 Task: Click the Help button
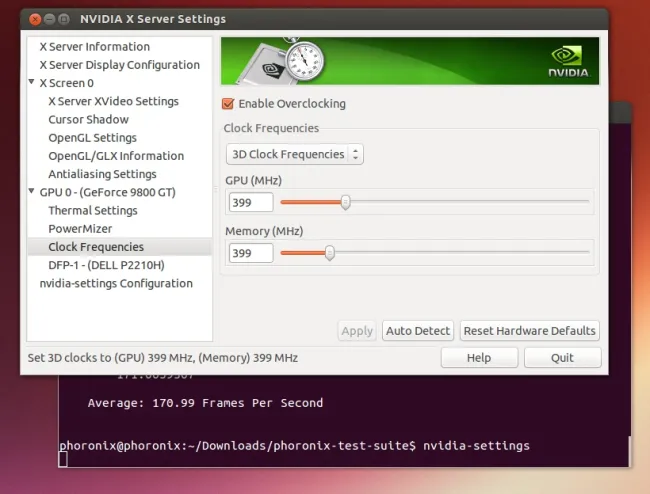(478, 358)
